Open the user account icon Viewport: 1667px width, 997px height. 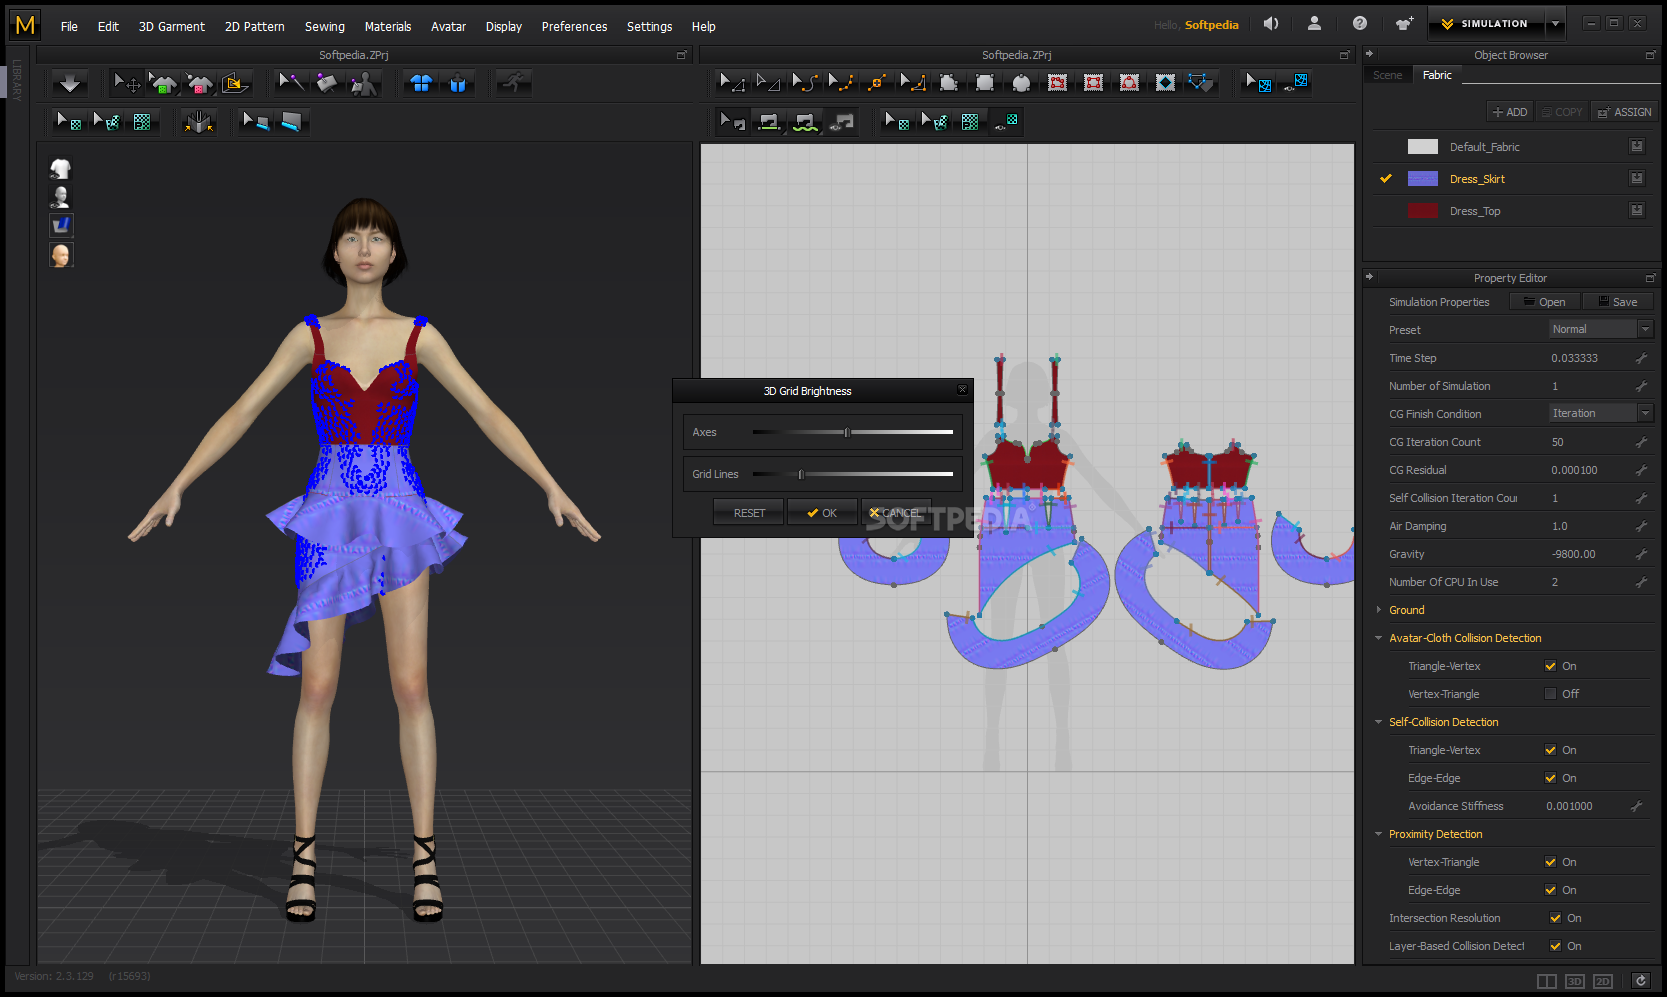point(1315,24)
